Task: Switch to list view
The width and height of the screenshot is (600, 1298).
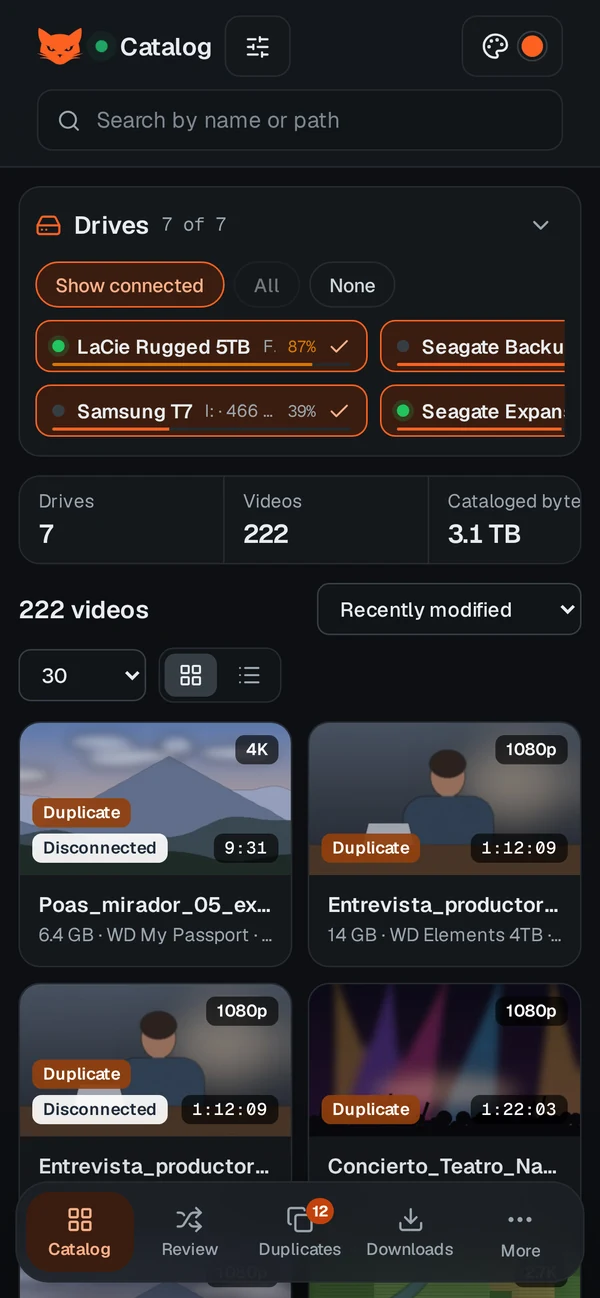Action: (x=249, y=676)
